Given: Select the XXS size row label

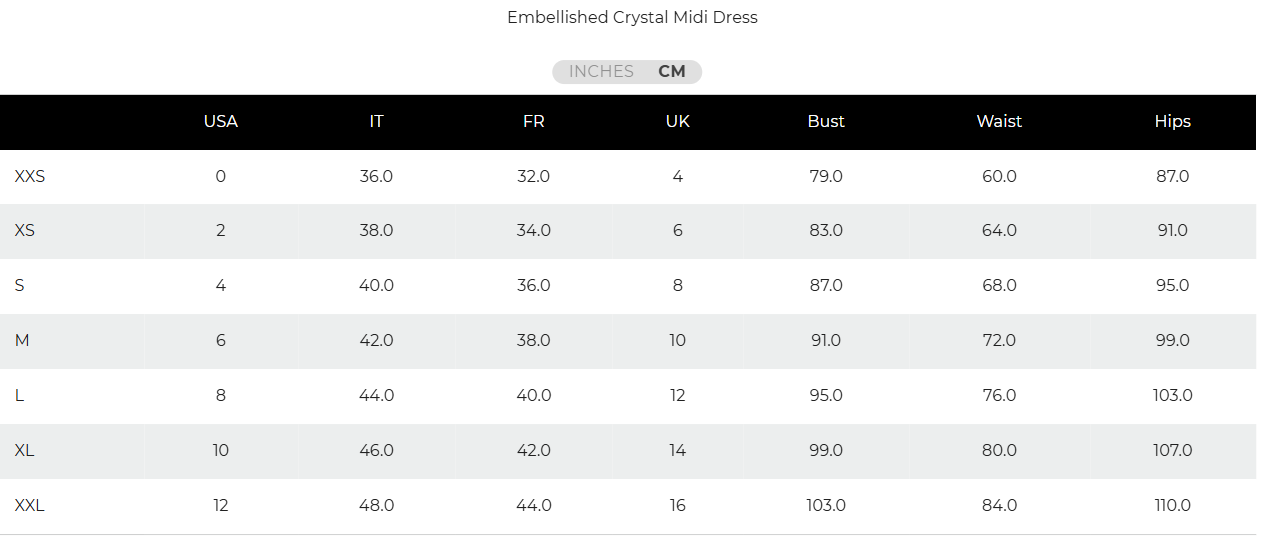Looking at the screenshot, I should (x=30, y=176).
